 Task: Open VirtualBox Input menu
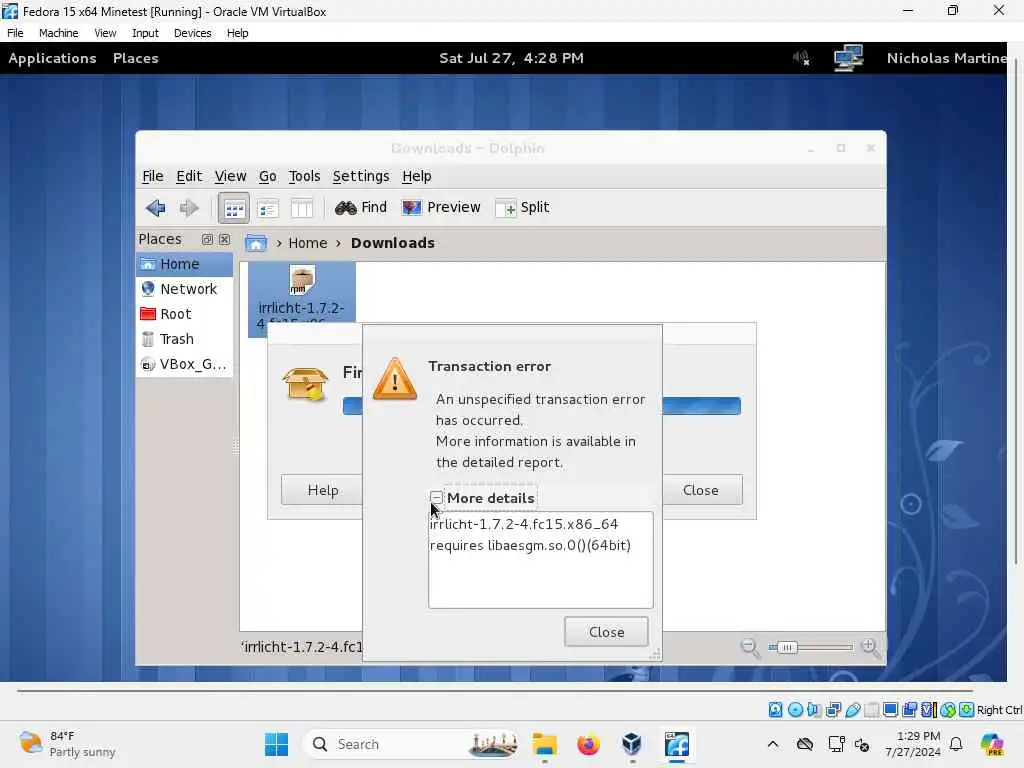click(145, 33)
